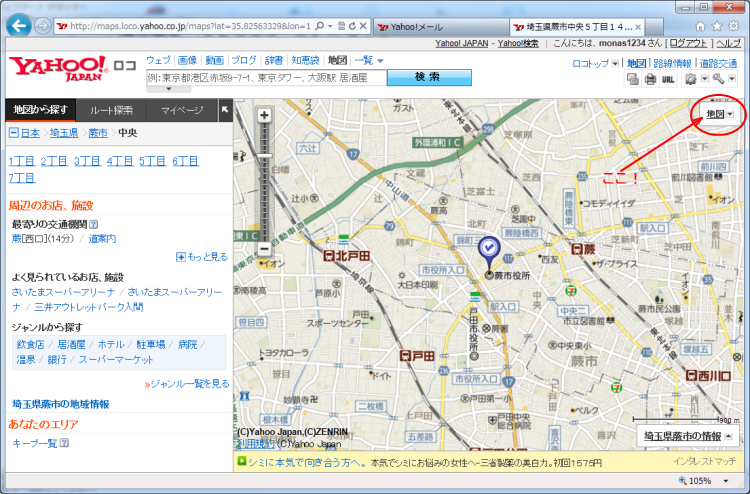
Task: Click the blue check pin on map
Action: pyautogui.click(x=489, y=248)
